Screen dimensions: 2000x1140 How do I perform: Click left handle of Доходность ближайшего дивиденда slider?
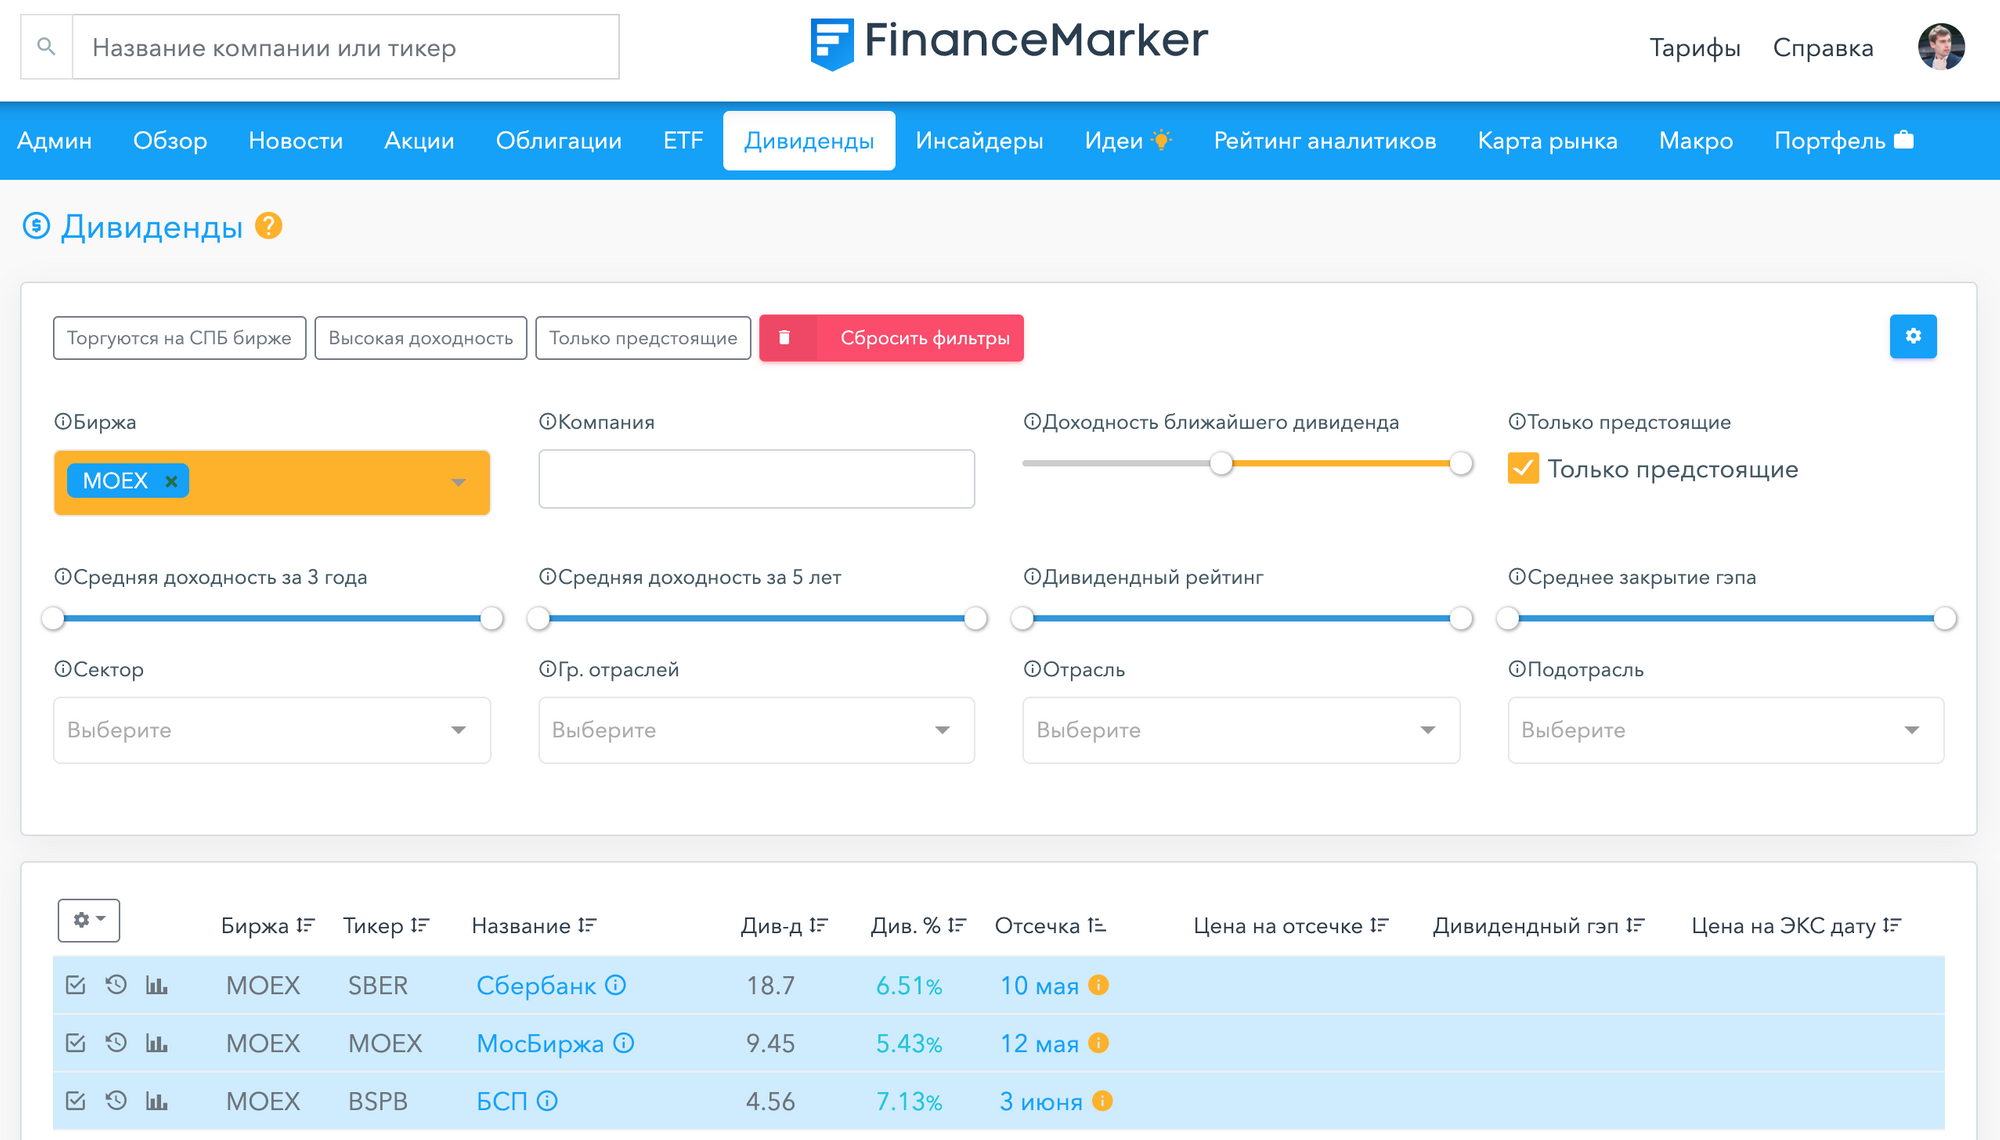1221,463
